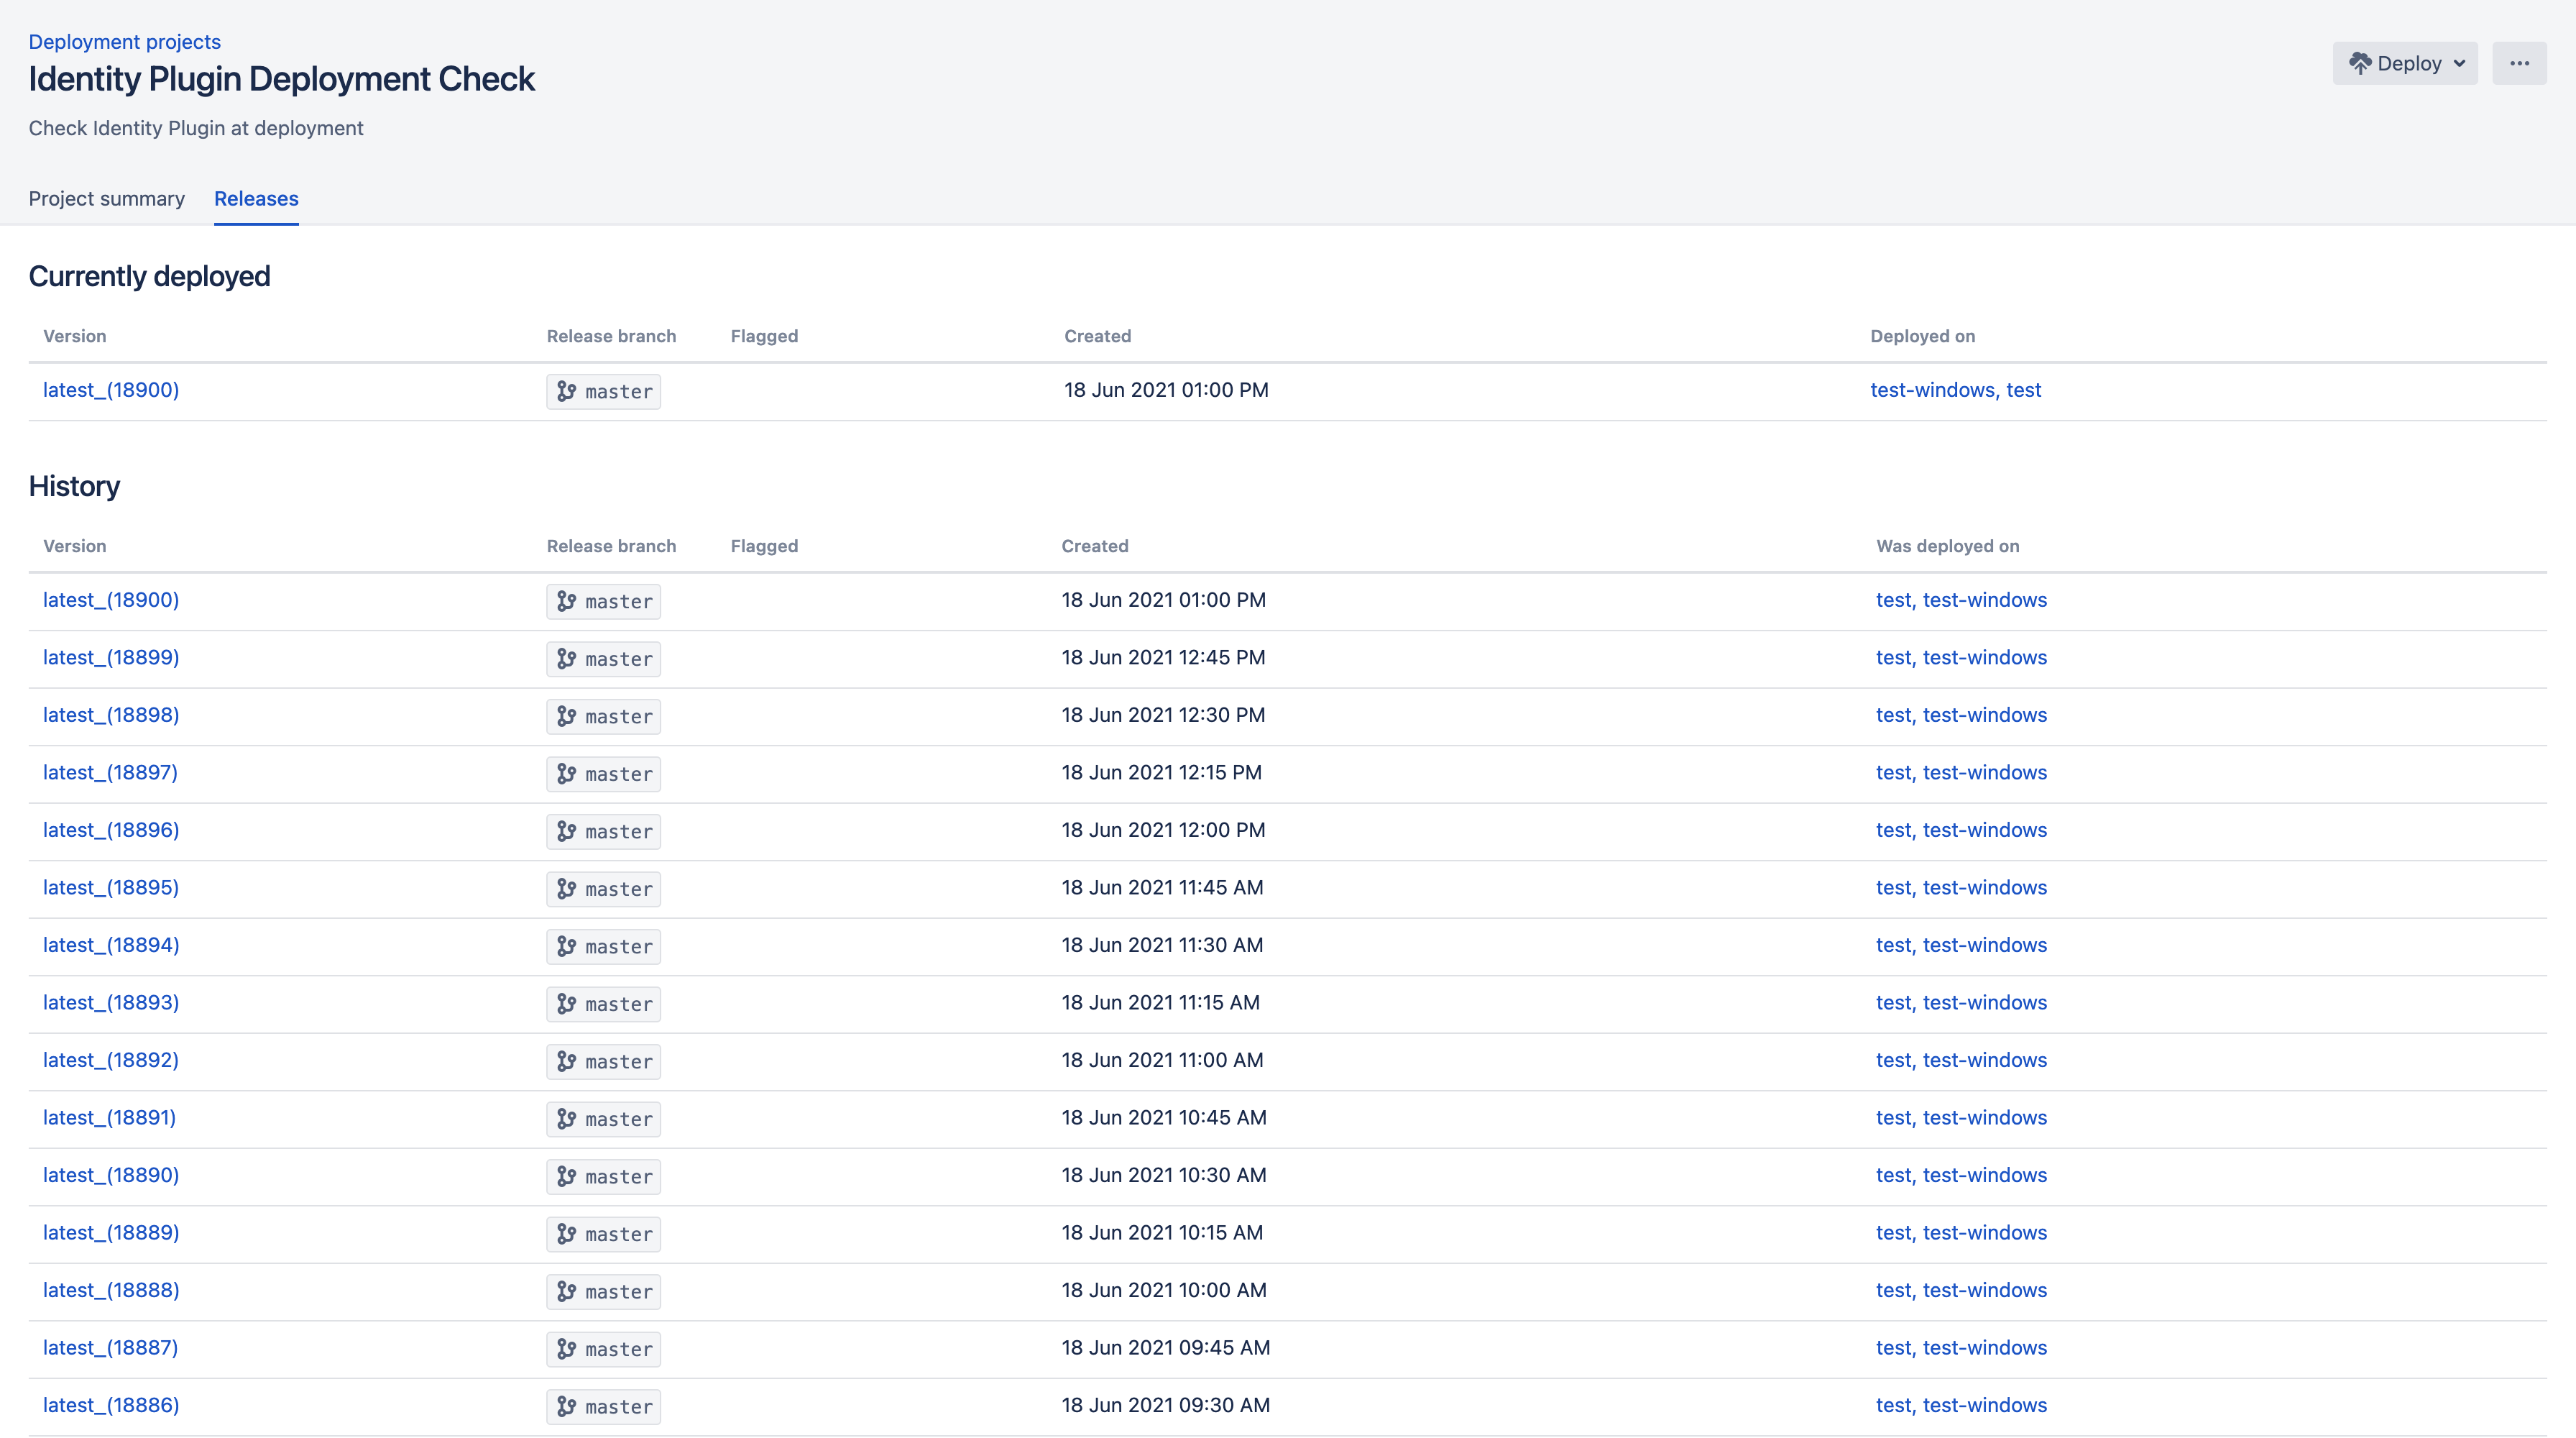Screen dimensions: 2576x1438
Task: Open test, test-windows link in 11:30 AM row
Action: [x=1961, y=945]
